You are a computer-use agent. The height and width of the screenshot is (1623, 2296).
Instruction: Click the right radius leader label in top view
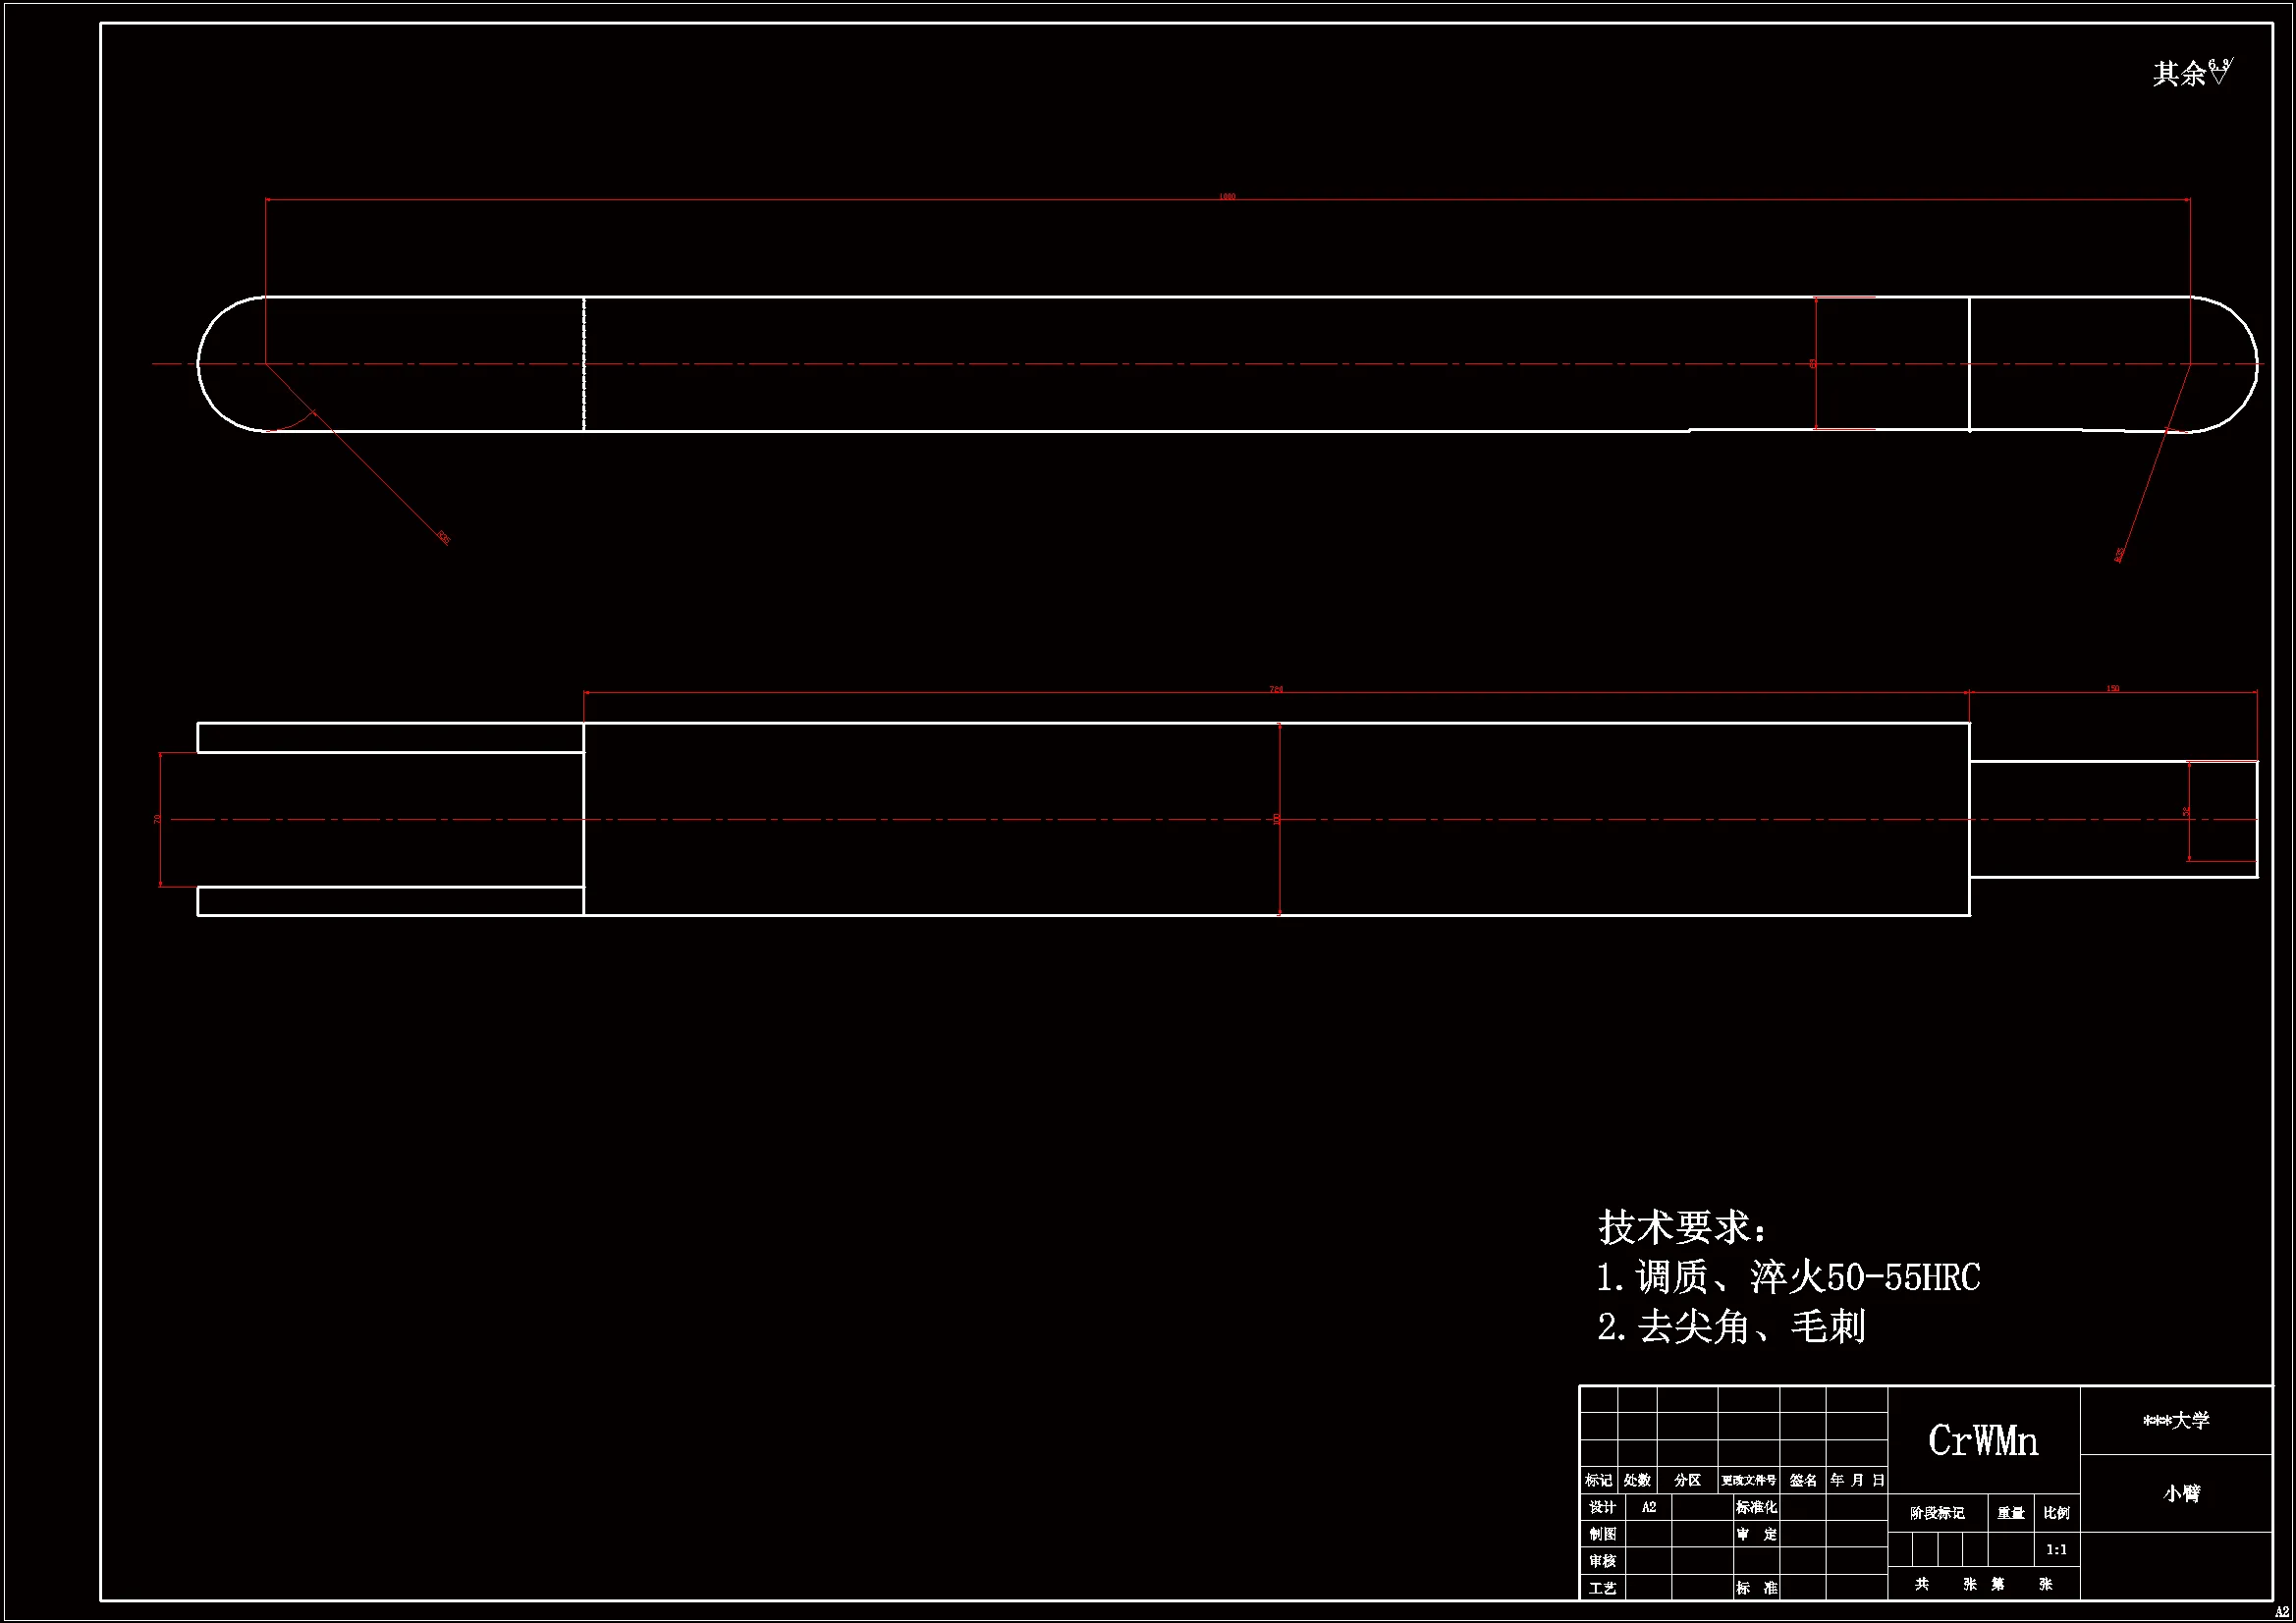click(x=2118, y=555)
